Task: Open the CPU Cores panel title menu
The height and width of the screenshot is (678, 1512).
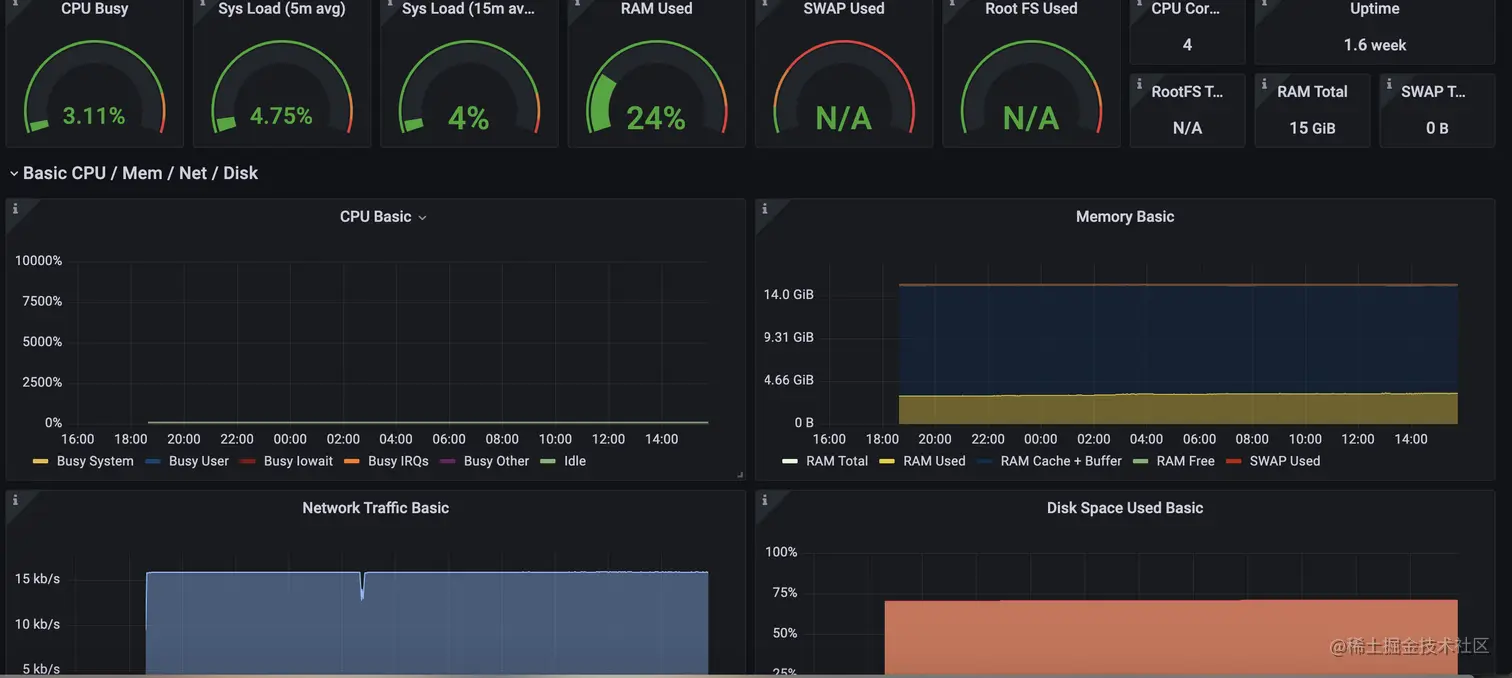Action: tap(1186, 9)
